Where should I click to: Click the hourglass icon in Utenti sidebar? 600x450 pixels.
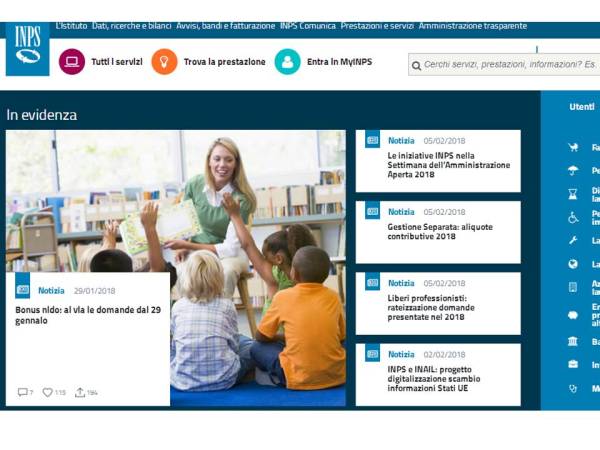[x=573, y=194]
